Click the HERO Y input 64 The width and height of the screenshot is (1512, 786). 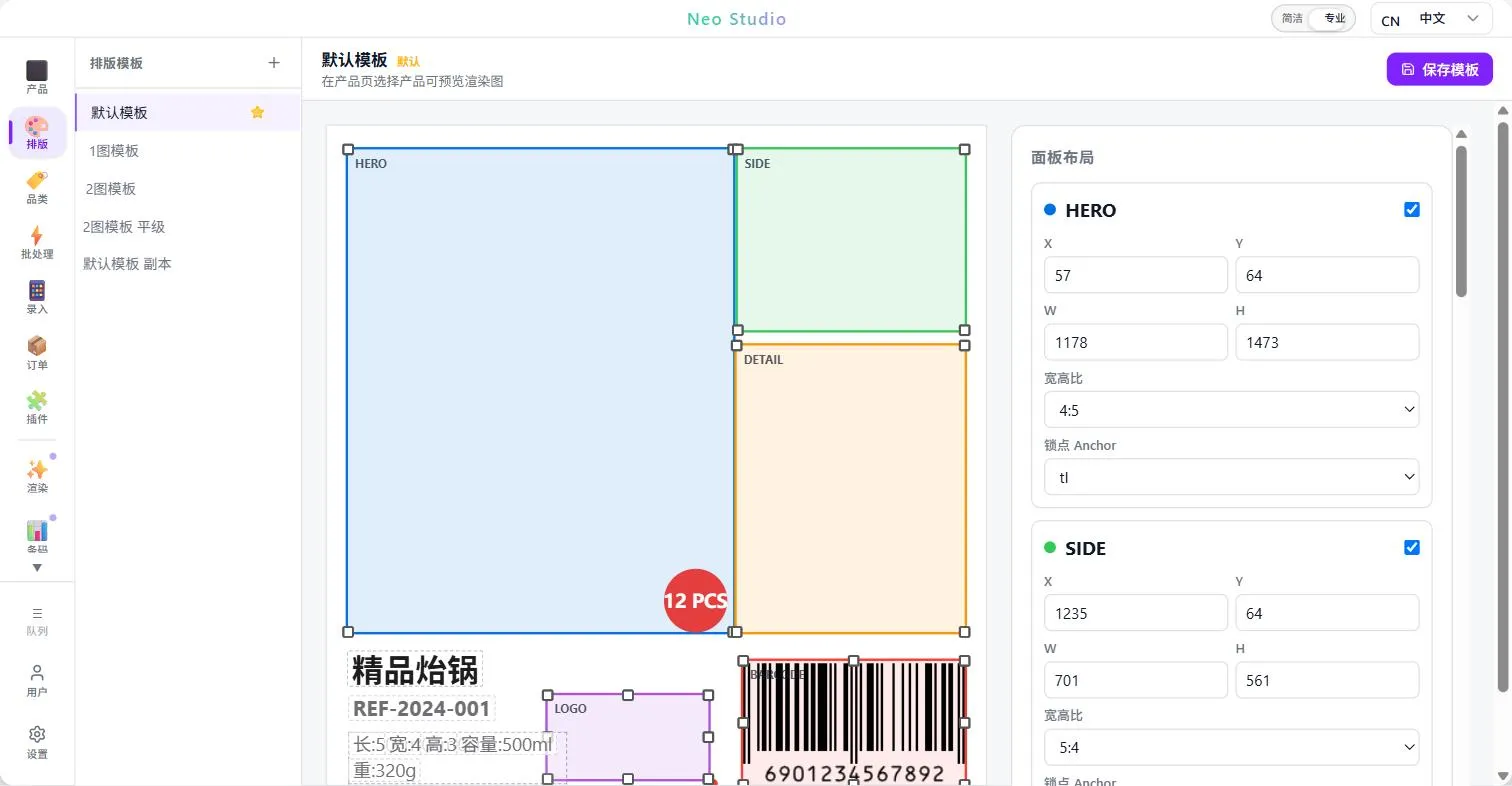(1327, 275)
